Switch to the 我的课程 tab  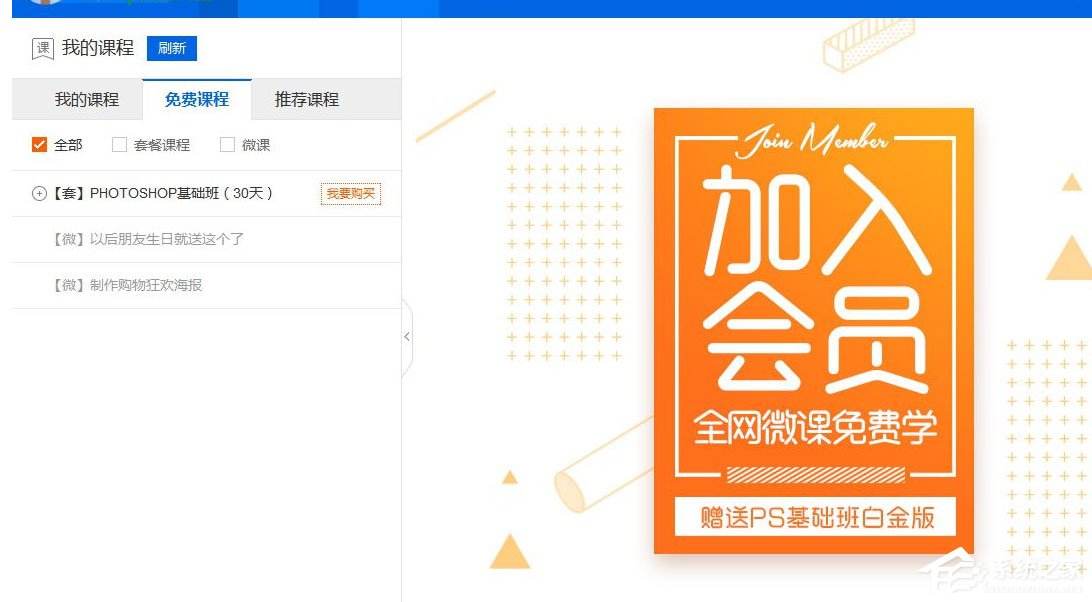[x=87, y=100]
